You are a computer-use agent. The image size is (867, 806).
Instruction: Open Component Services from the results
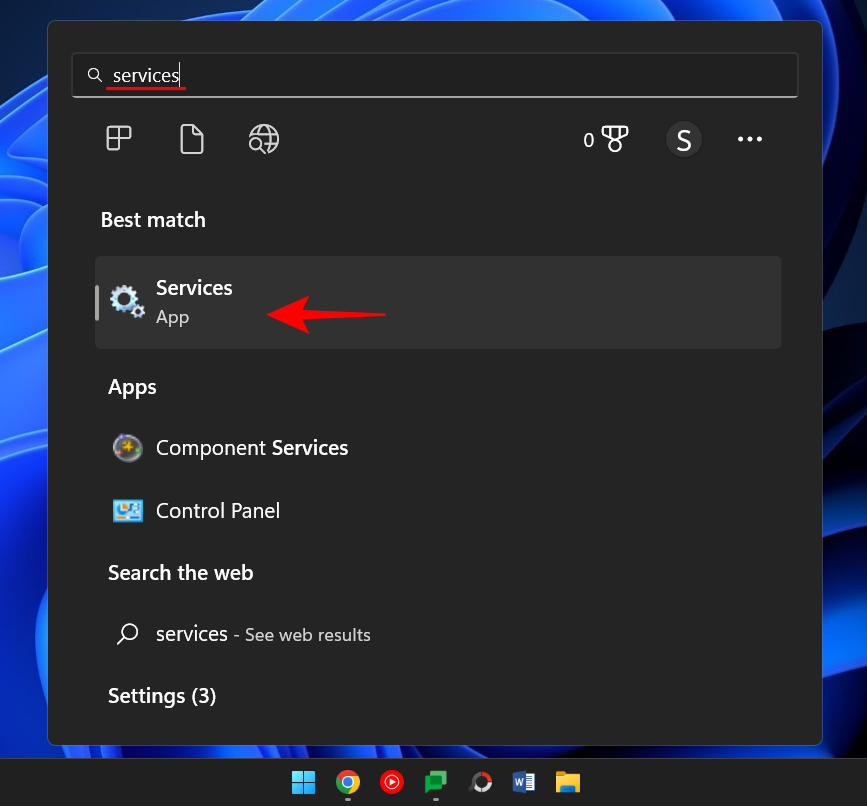pos(251,448)
